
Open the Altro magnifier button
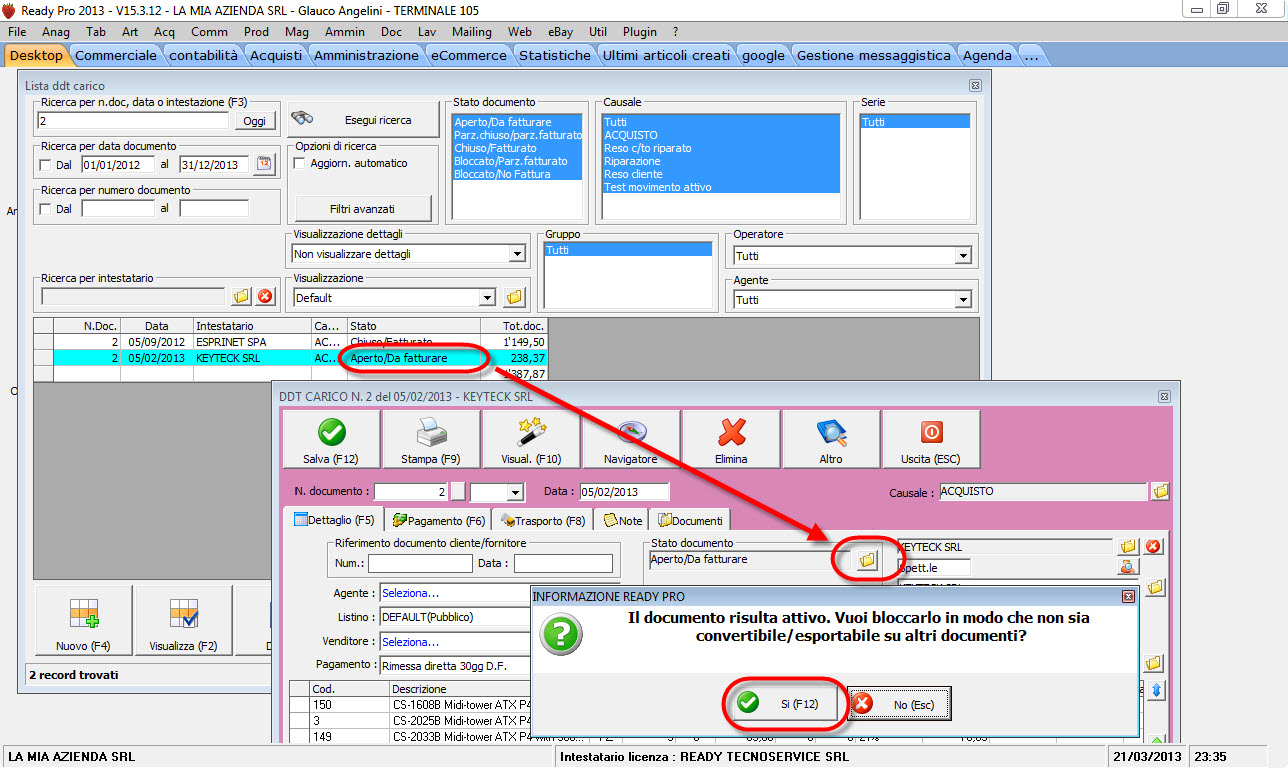pos(831,440)
